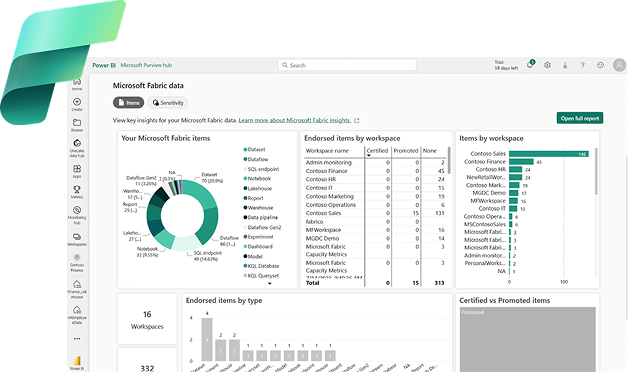Open Learn more about Microsoft Fabric insights link

295,120
